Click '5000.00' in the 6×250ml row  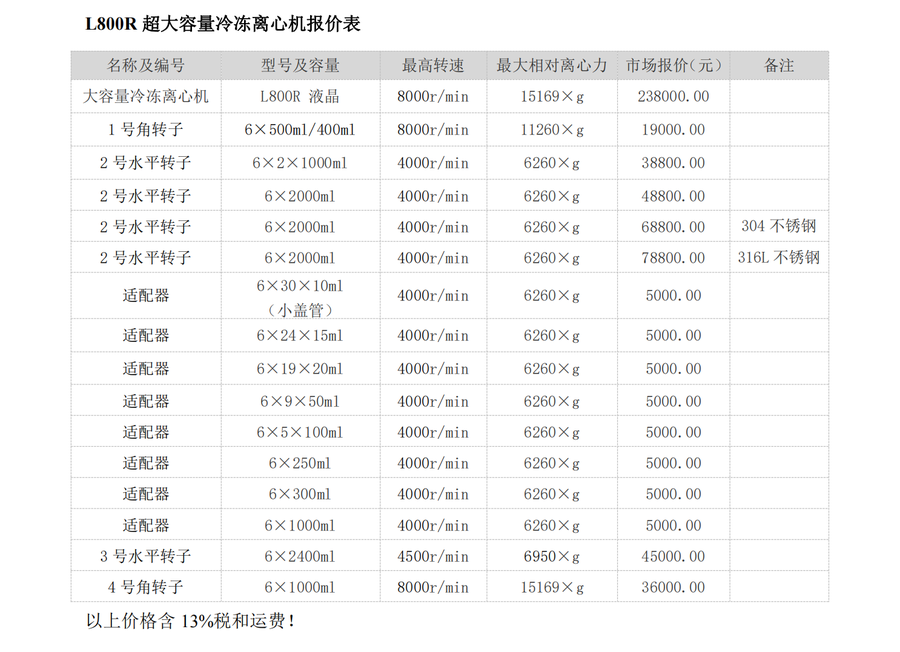coord(673,463)
